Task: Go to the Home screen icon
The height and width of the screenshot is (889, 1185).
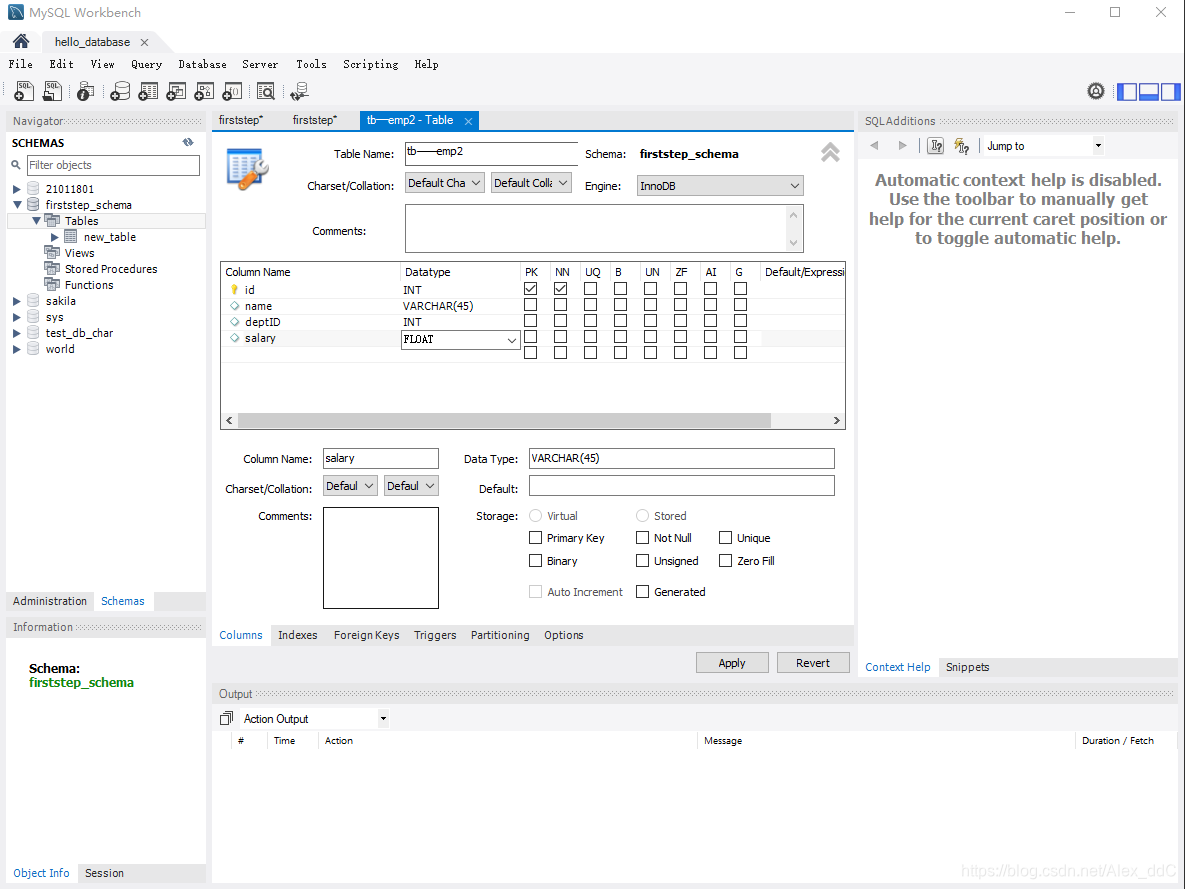Action: coord(21,42)
